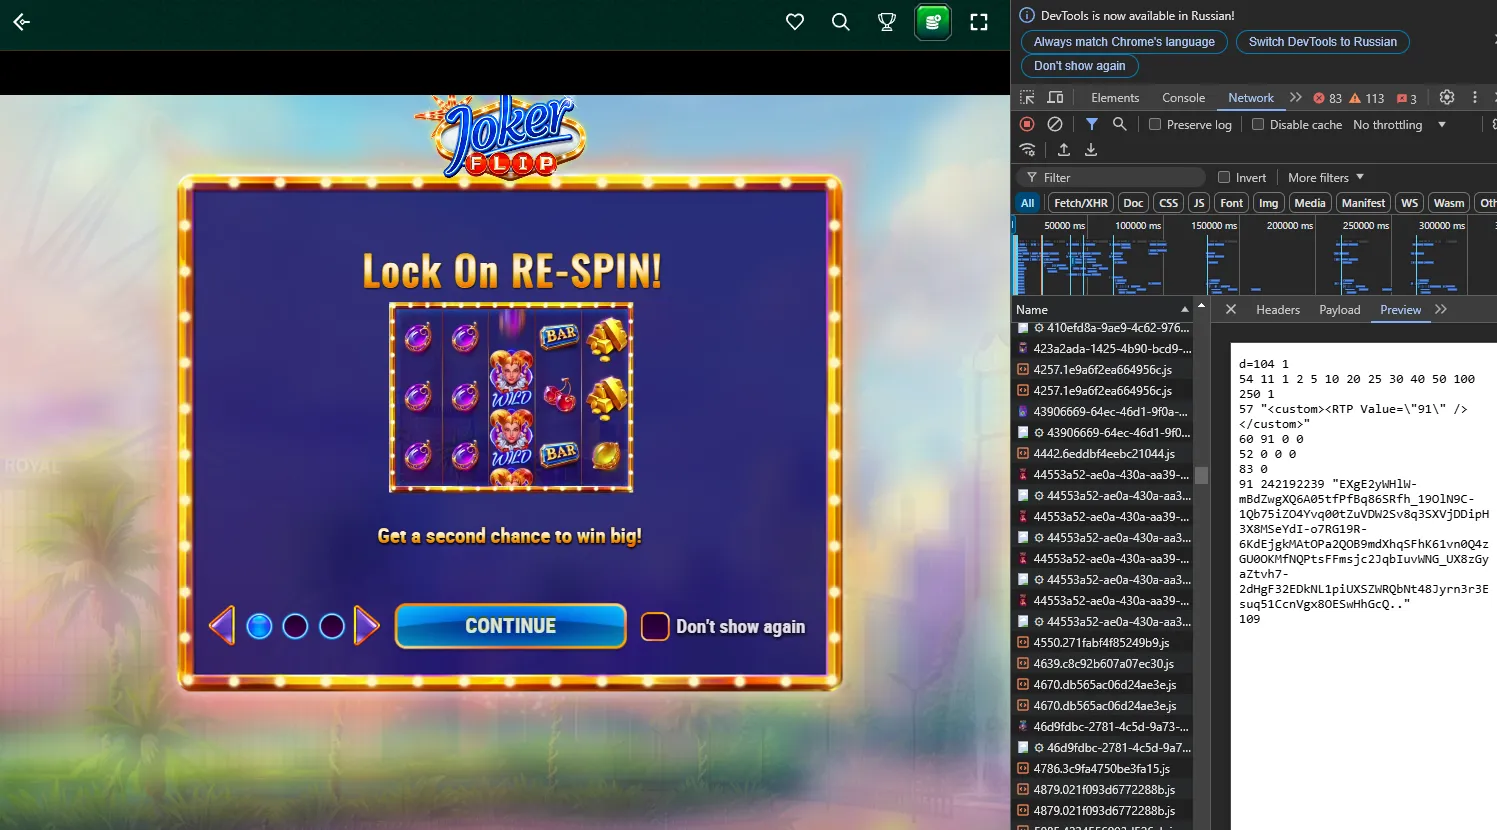Open the Headers tab
Image resolution: width=1497 pixels, height=830 pixels.
(1278, 309)
